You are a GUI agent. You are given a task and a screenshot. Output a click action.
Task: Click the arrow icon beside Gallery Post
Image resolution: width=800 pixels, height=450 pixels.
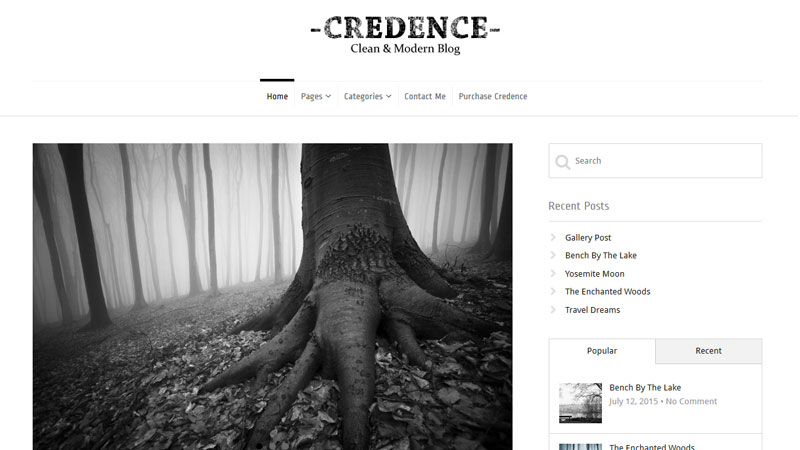553,237
